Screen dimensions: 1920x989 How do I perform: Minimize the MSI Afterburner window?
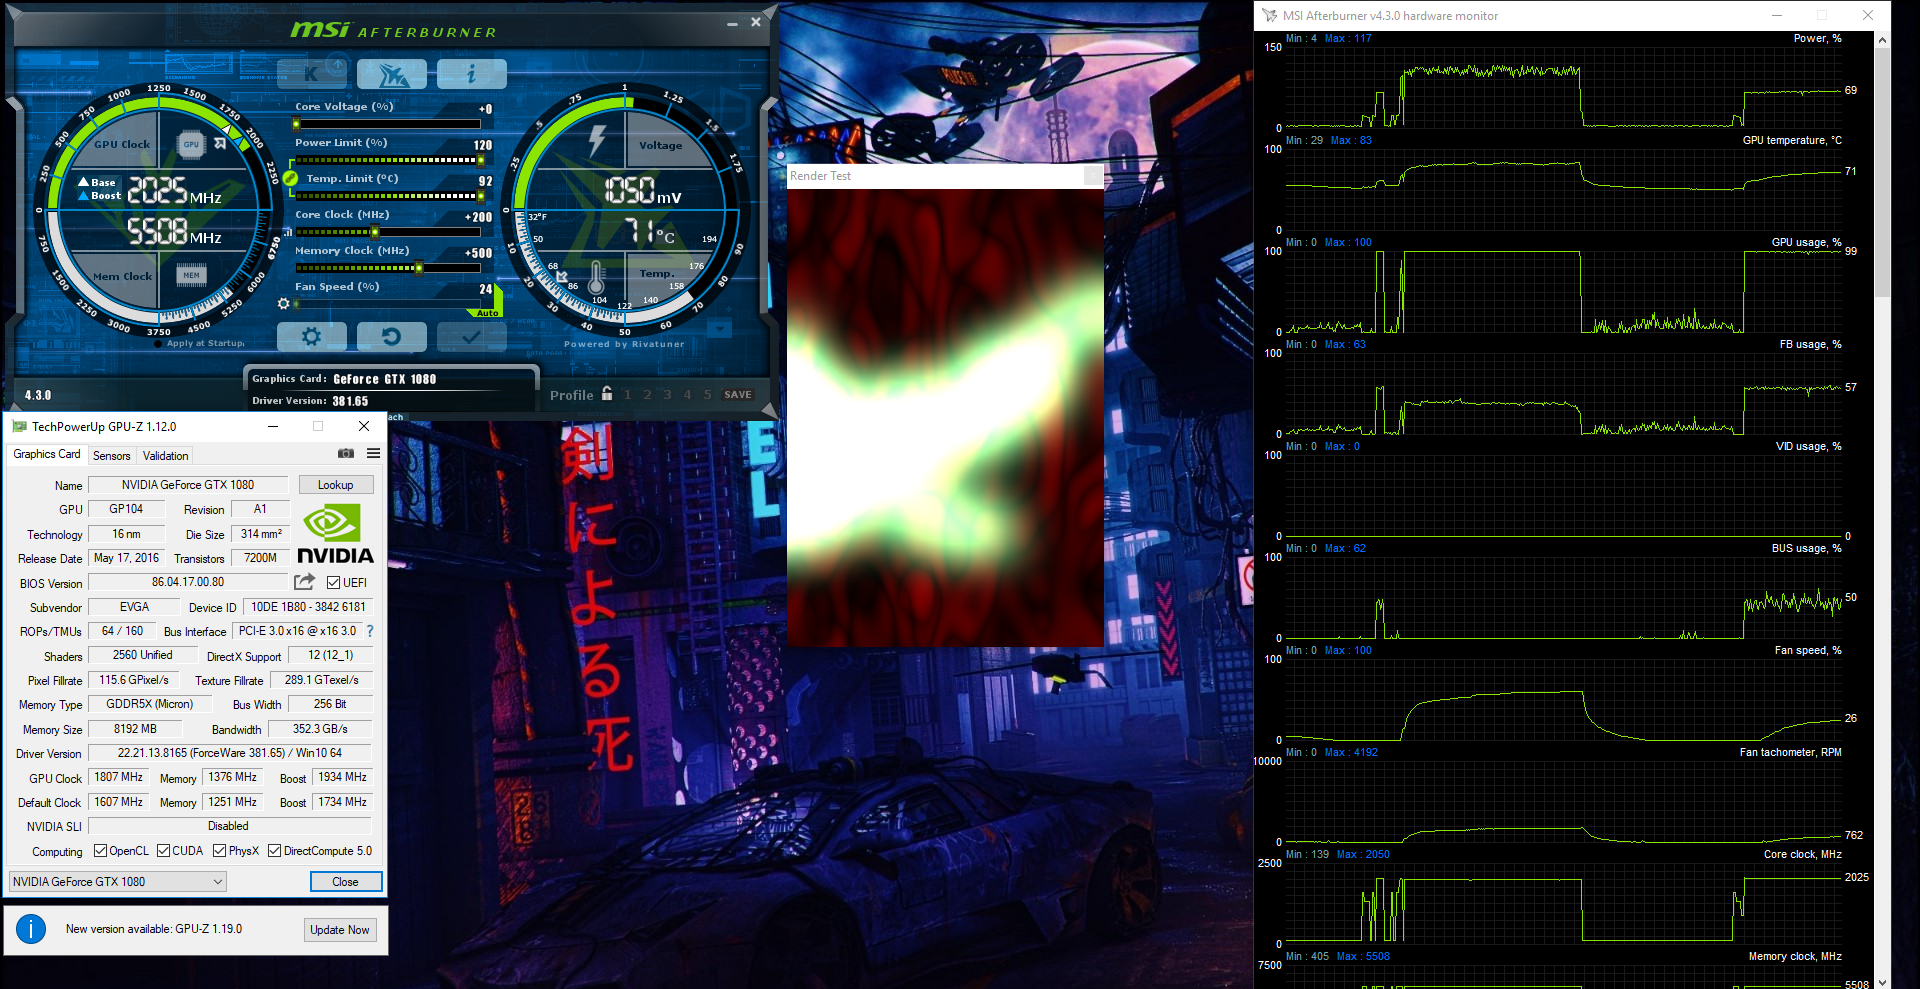point(732,22)
